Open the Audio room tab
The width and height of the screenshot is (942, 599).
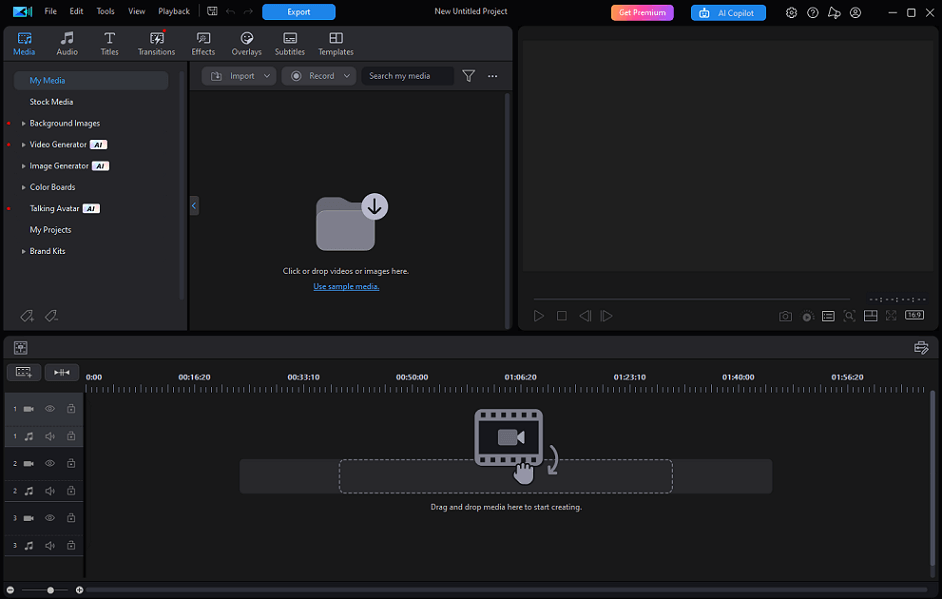(67, 44)
